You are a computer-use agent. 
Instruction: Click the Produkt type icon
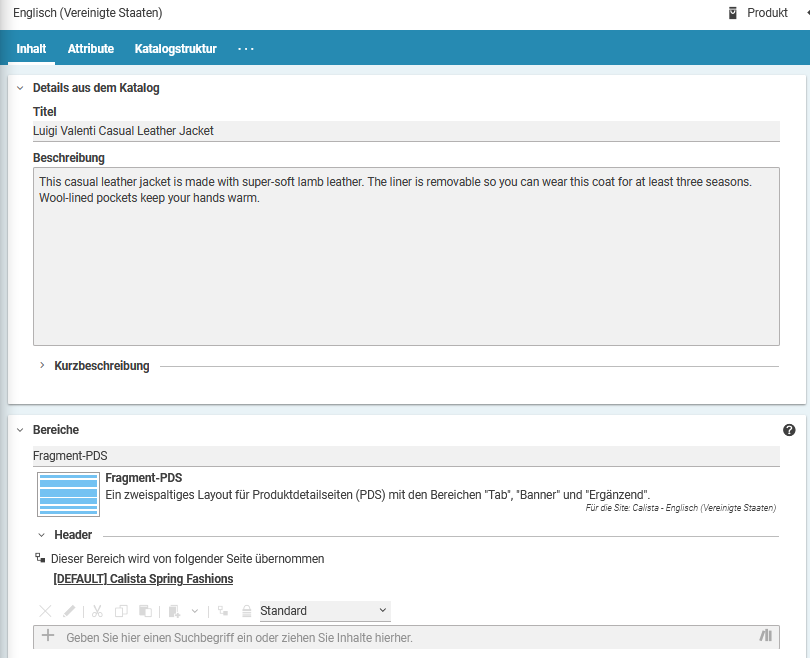click(x=733, y=13)
